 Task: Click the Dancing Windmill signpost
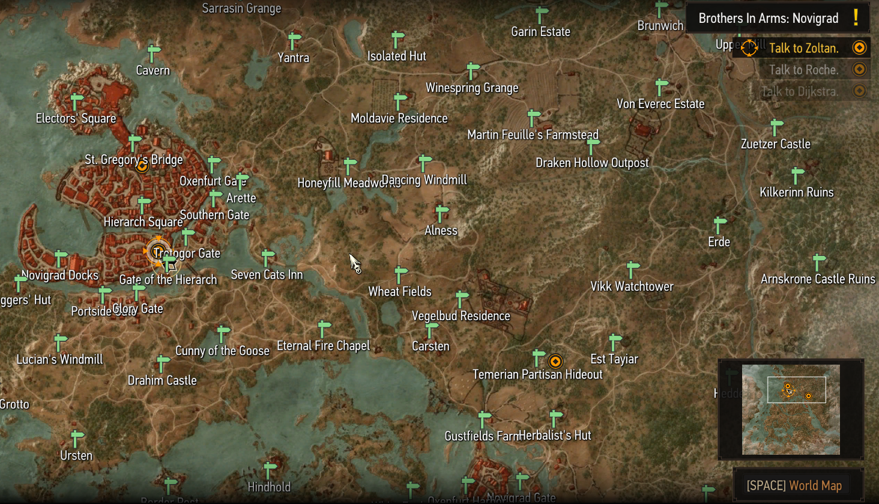tap(425, 163)
